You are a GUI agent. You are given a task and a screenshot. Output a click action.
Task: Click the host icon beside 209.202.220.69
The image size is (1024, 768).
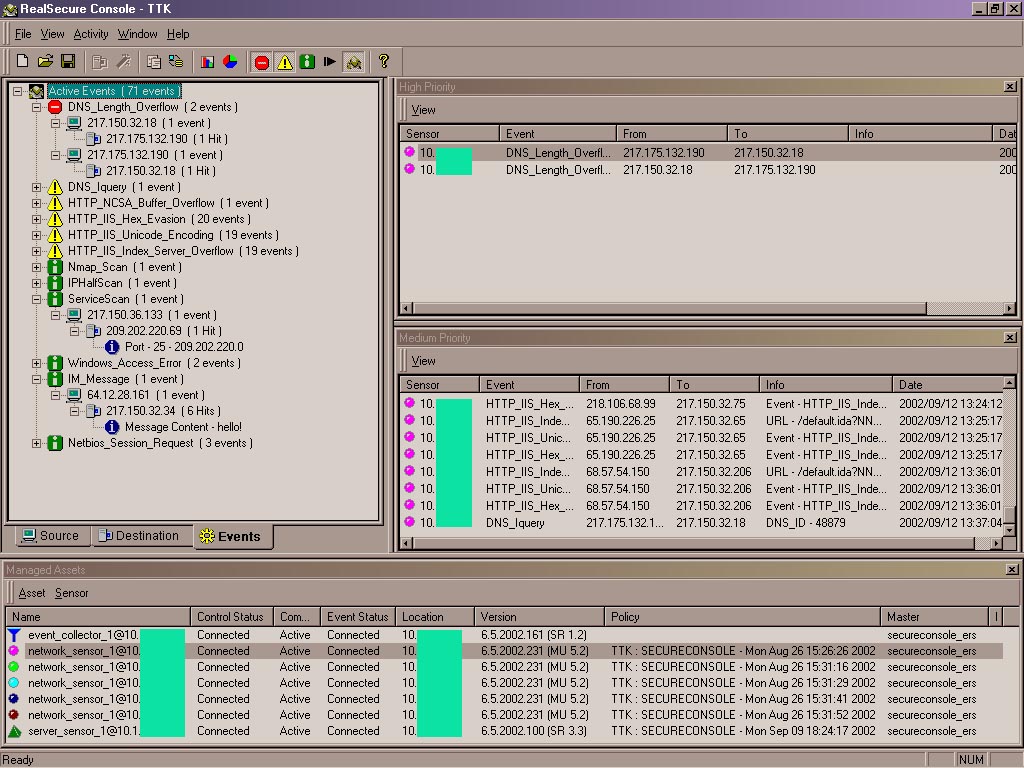[x=94, y=331]
